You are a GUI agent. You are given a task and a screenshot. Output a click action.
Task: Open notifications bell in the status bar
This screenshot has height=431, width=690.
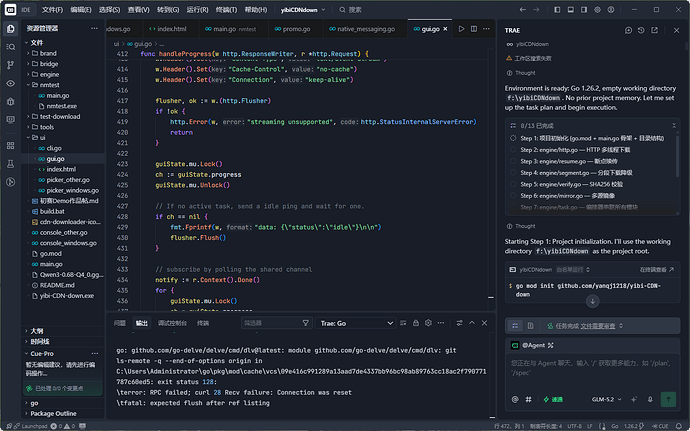(x=679, y=426)
